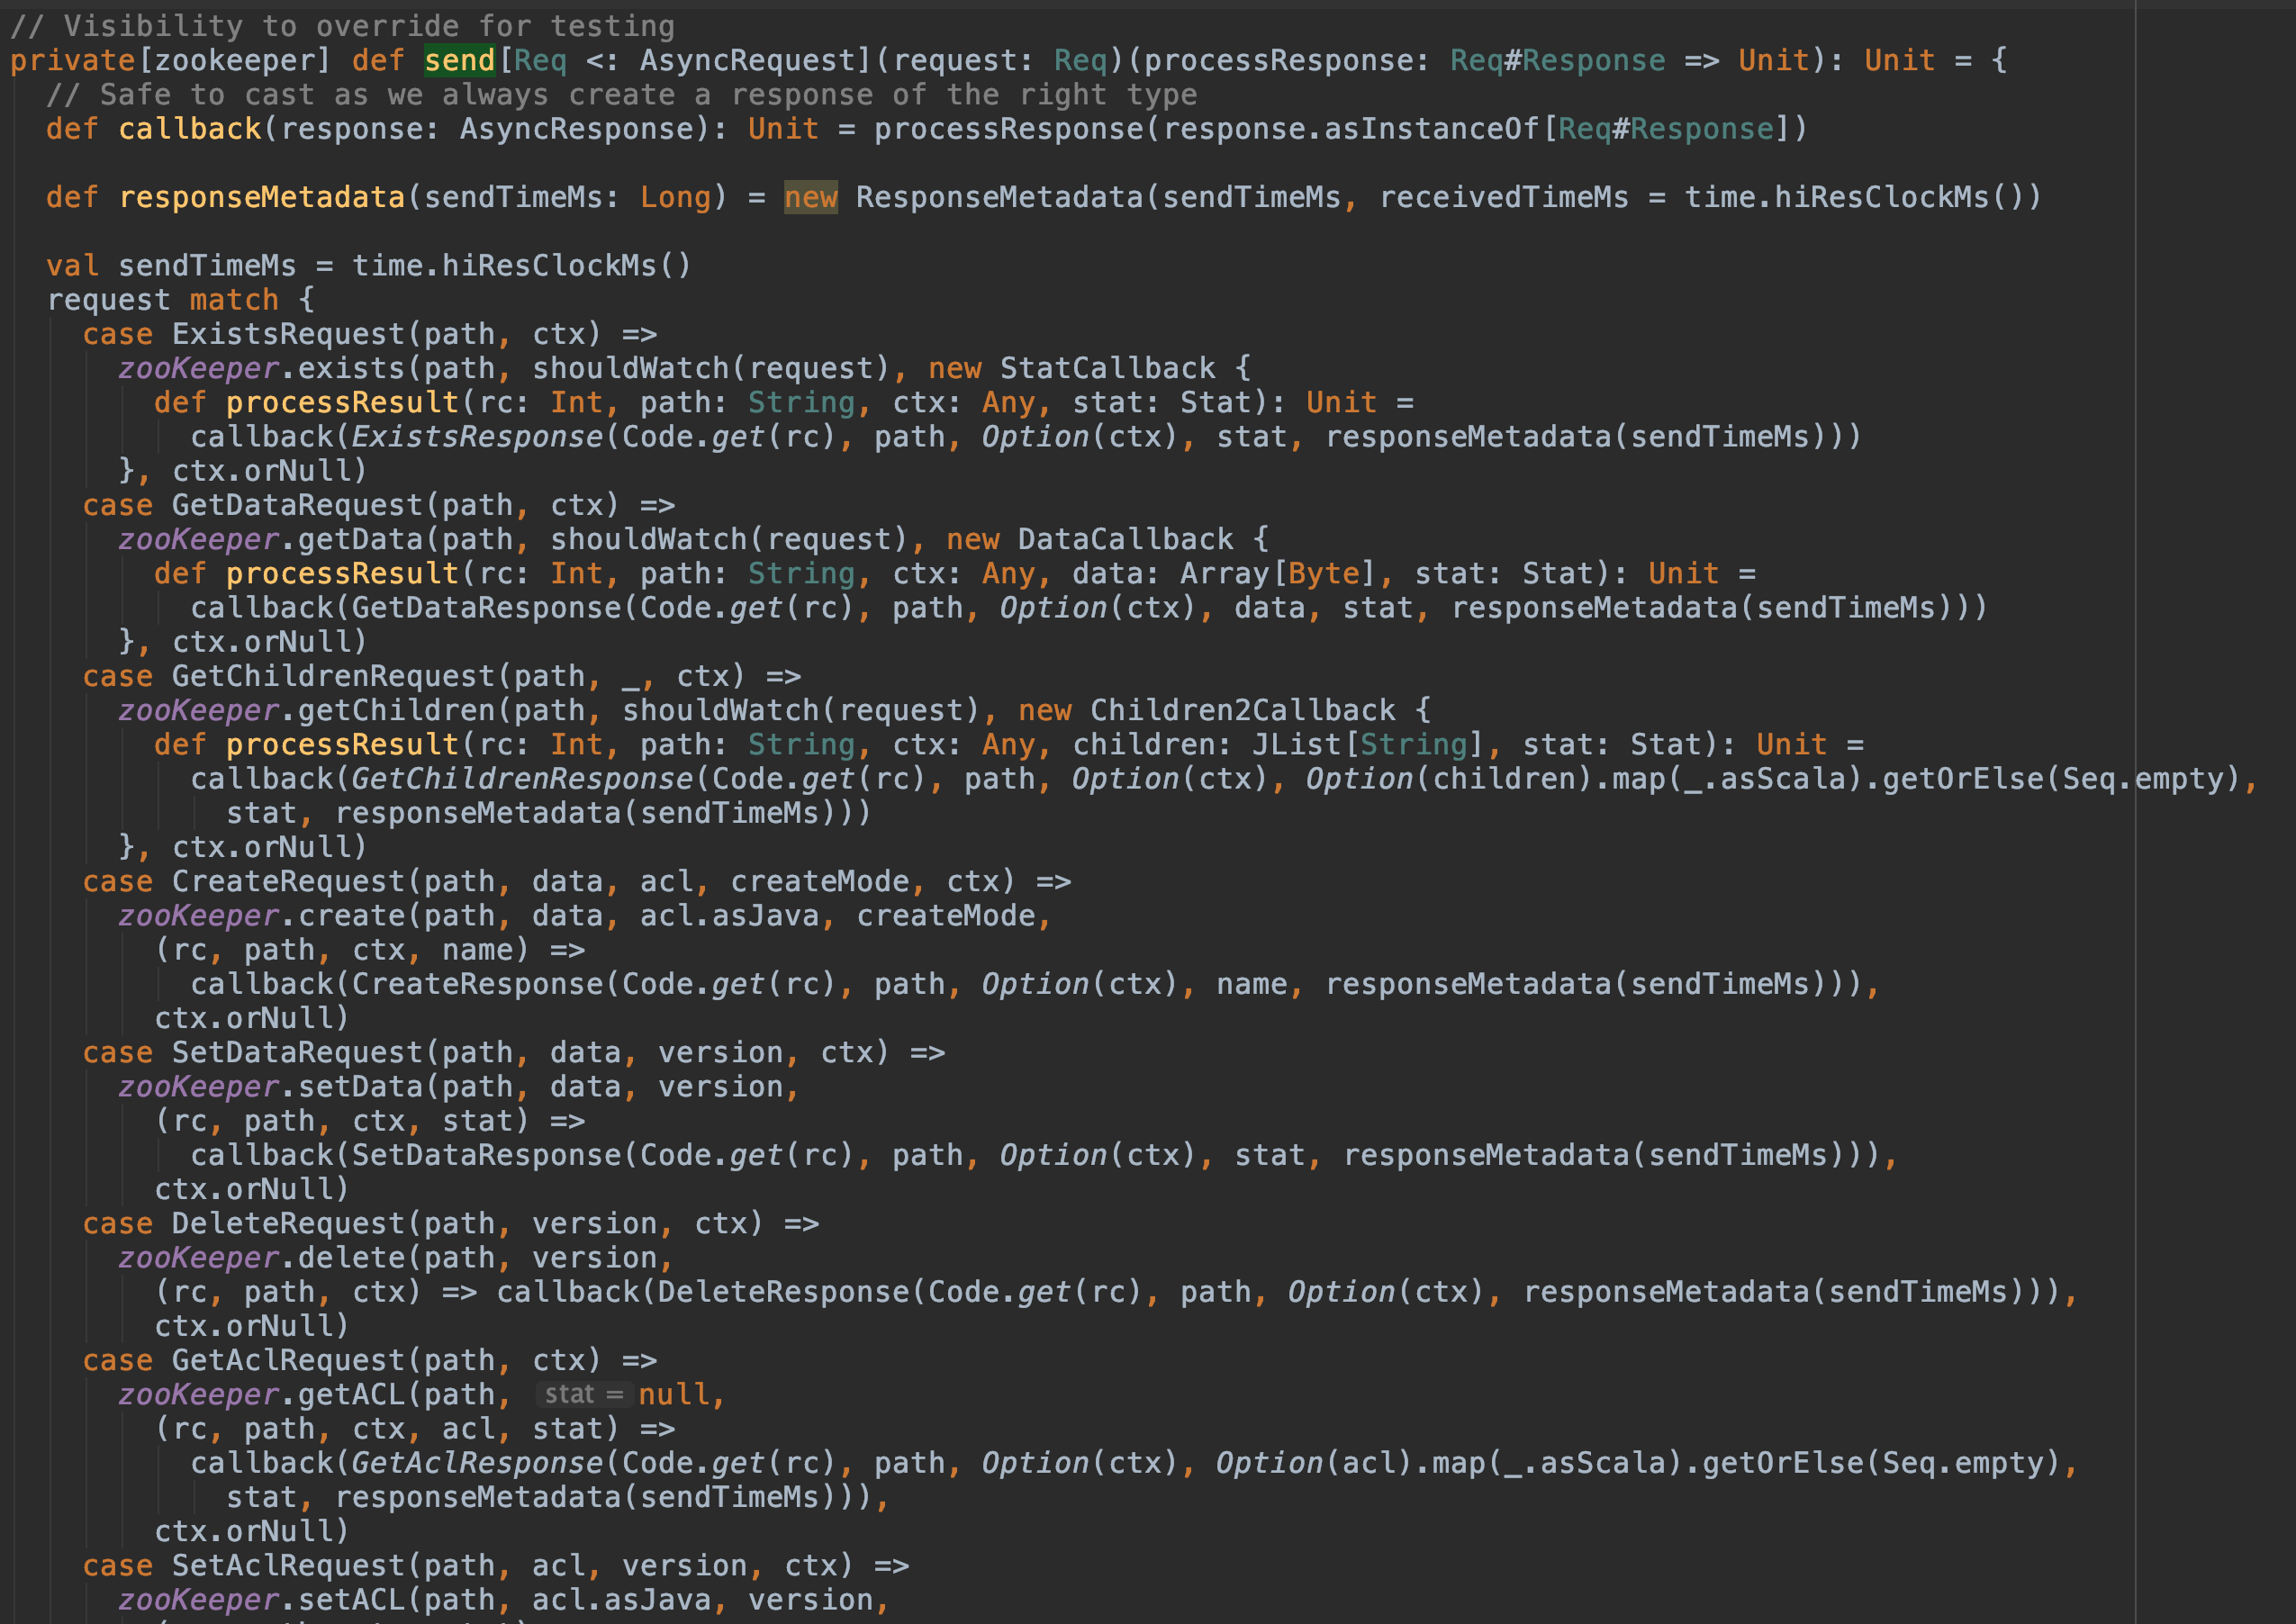Click the null argument in getACL call
The width and height of the screenshot is (2296, 1624).
point(674,1394)
